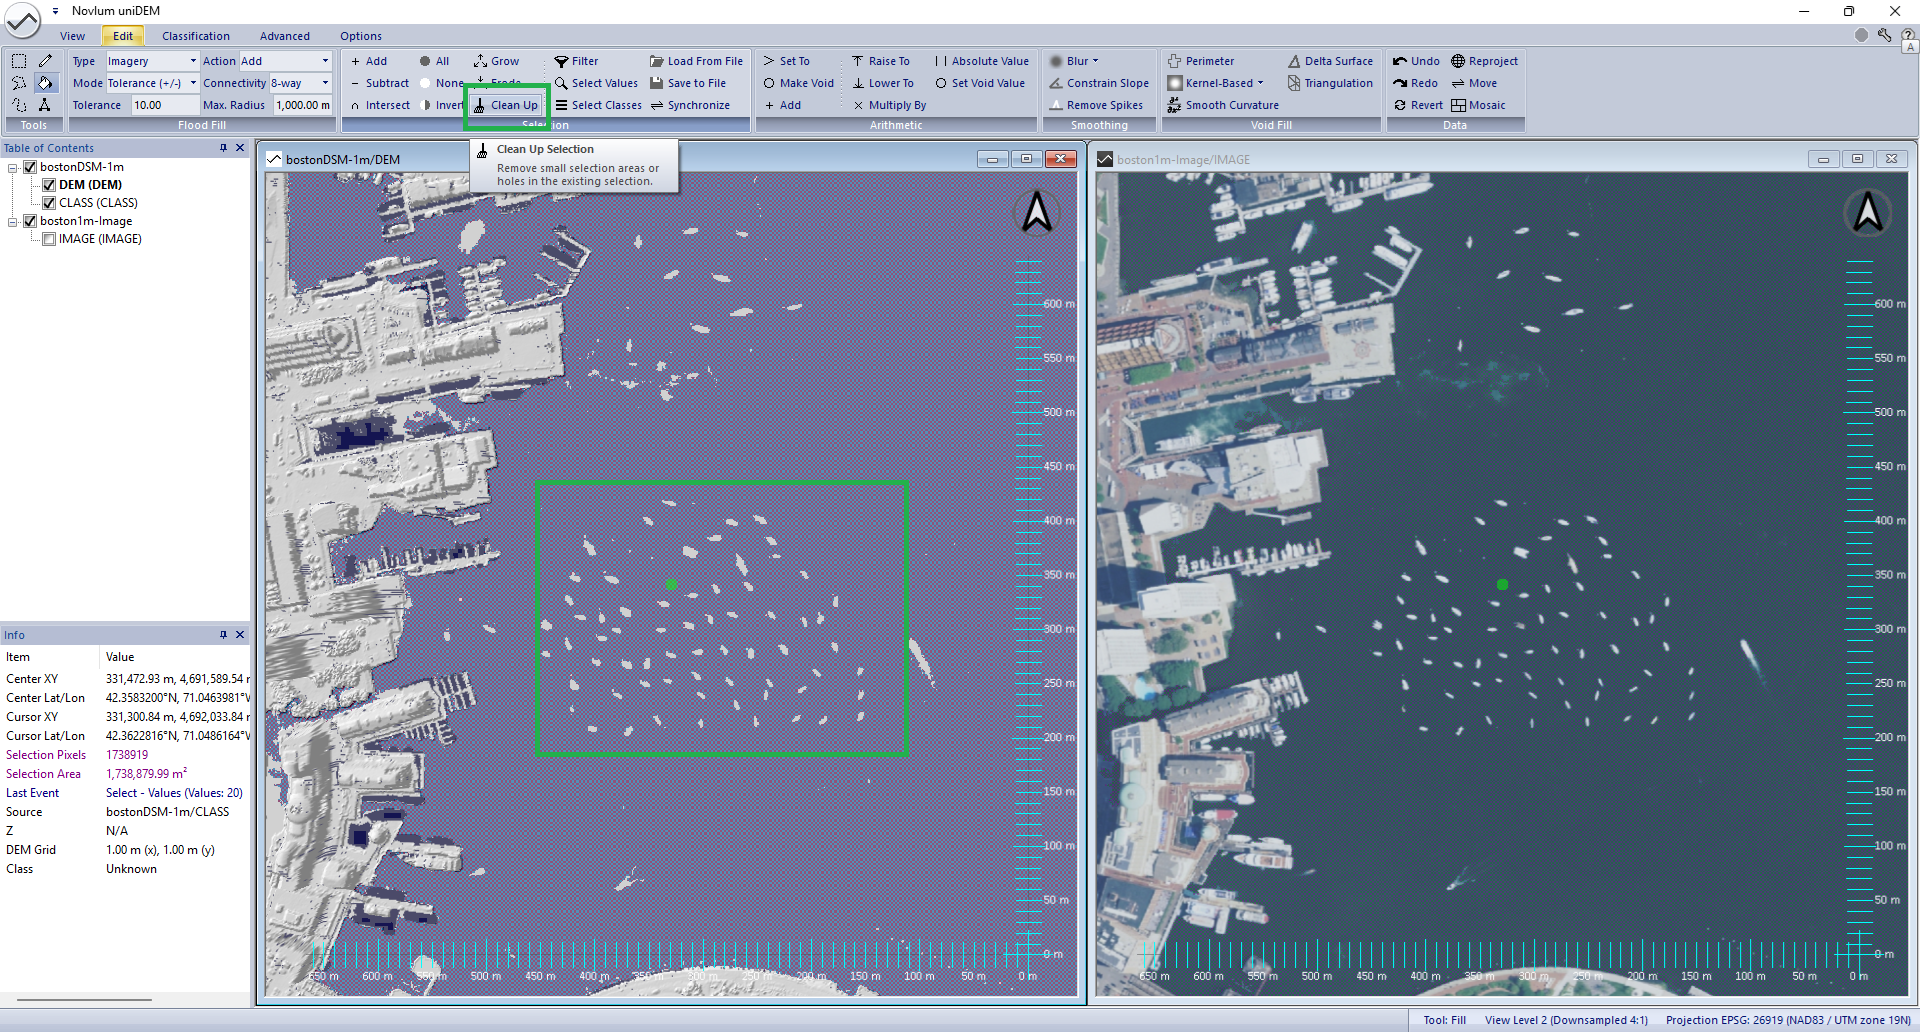Click Raise To tool
The height and width of the screenshot is (1032, 1920).
pyautogui.click(x=880, y=61)
